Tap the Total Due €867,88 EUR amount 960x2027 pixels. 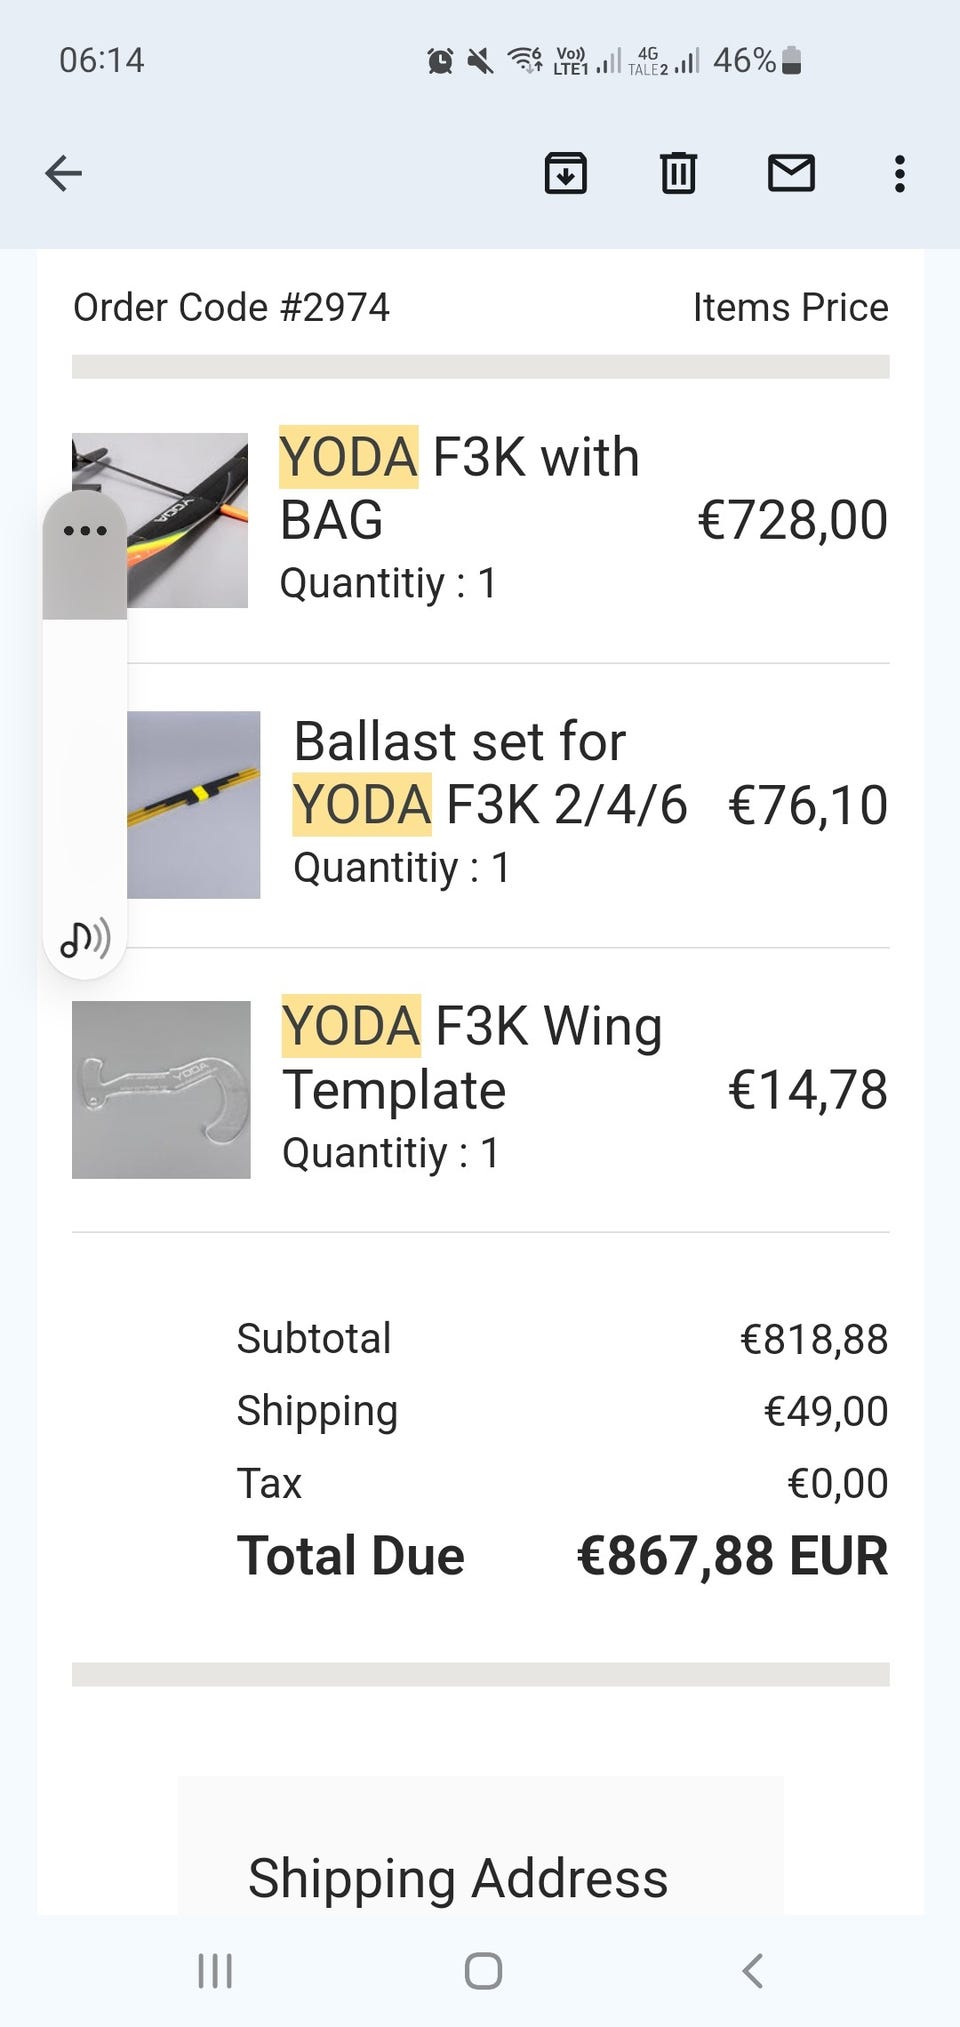tap(732, 1556)
